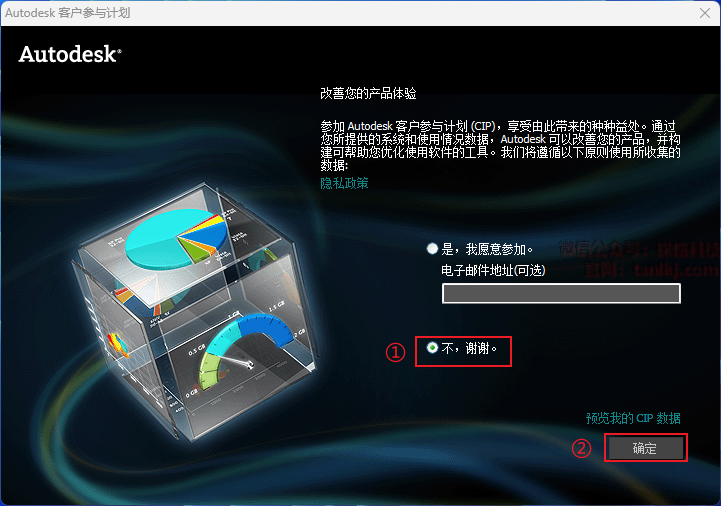
Task: Click the small colorful chart on cube's left face
Action: click(x=118, y=345)
